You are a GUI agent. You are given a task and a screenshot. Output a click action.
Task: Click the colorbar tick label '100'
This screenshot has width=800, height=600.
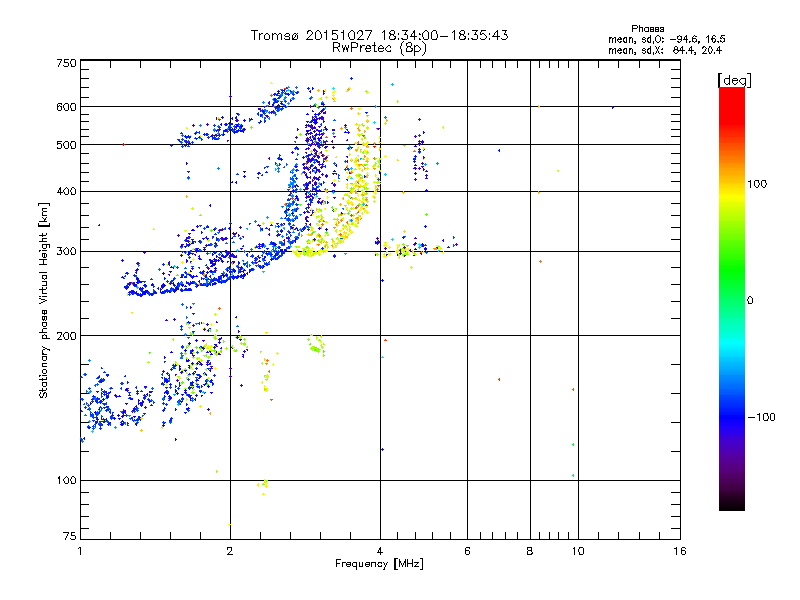(x=757, y=184)
